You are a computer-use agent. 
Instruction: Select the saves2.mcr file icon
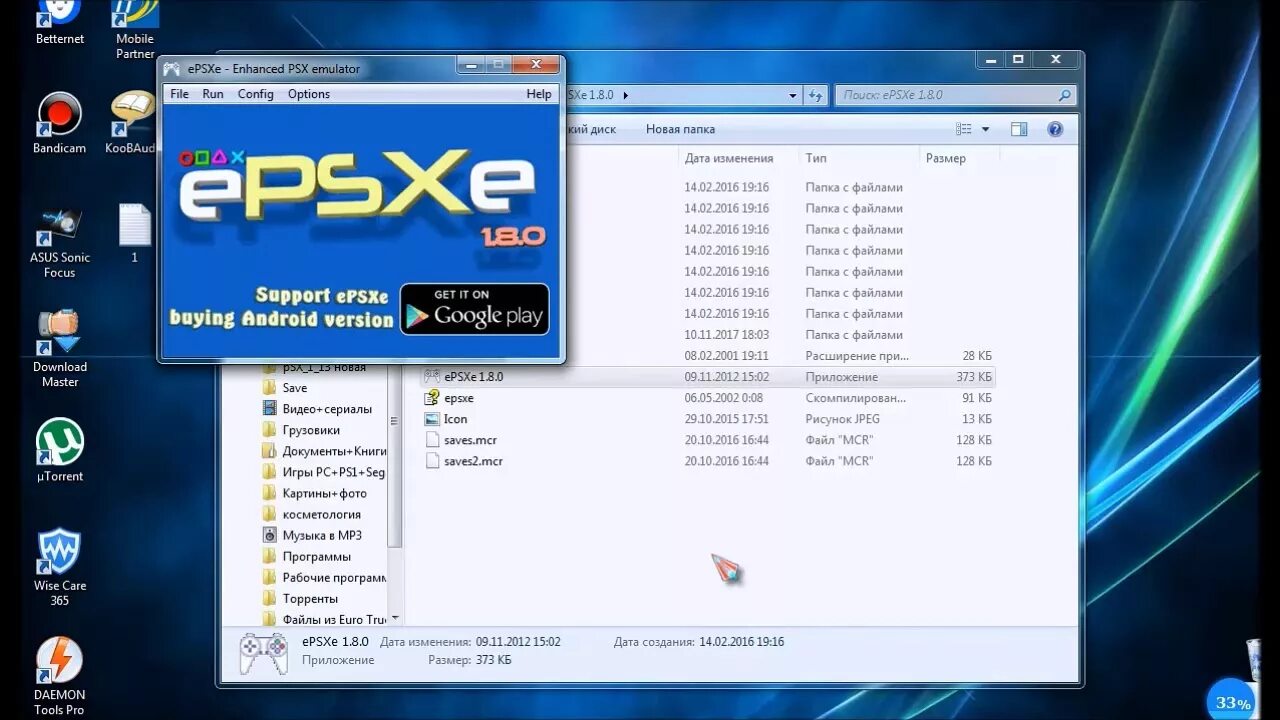432,461
